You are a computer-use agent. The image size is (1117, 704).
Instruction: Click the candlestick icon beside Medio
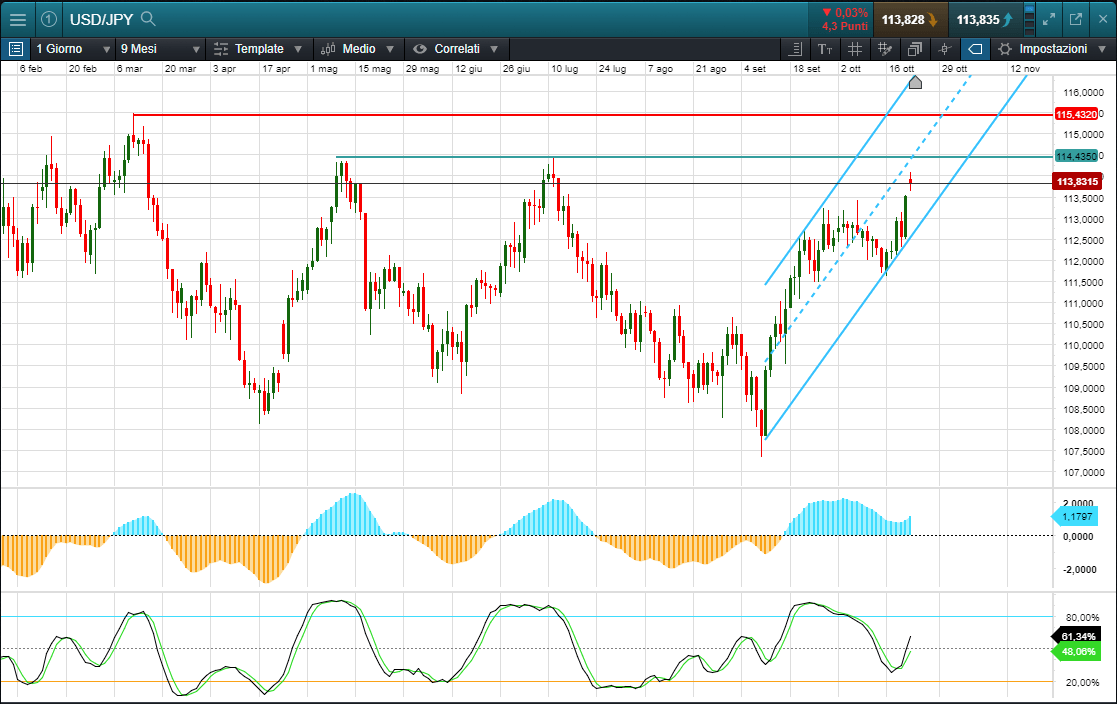[x=328, y=48]
